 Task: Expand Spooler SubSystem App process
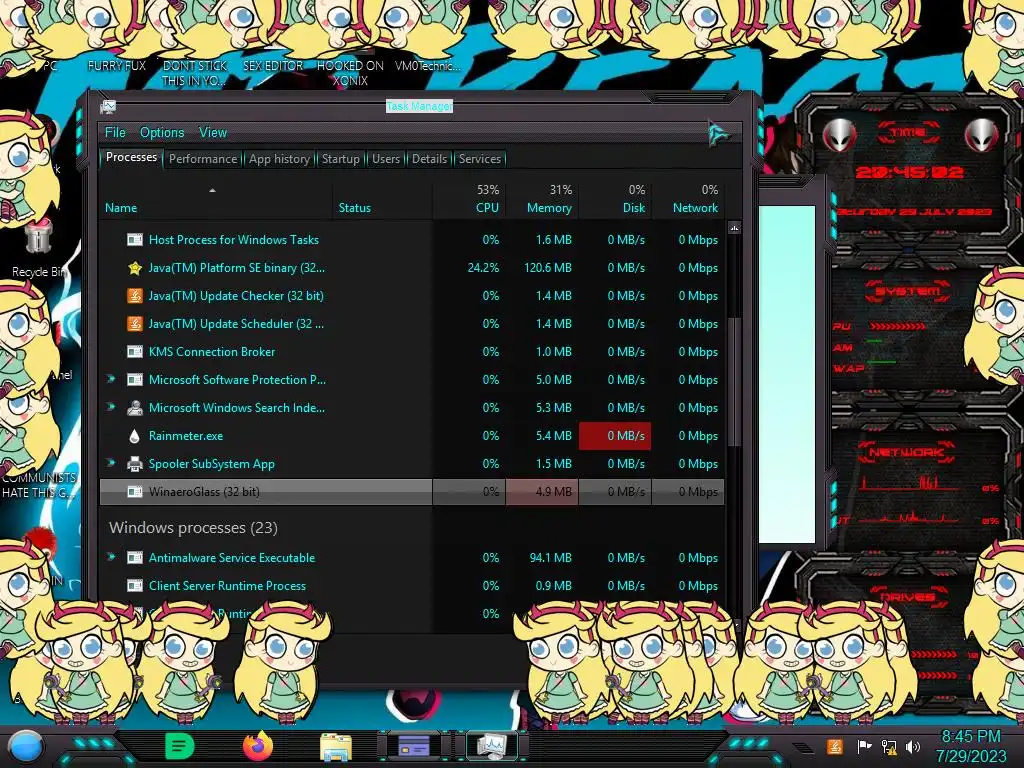point(111,463)
